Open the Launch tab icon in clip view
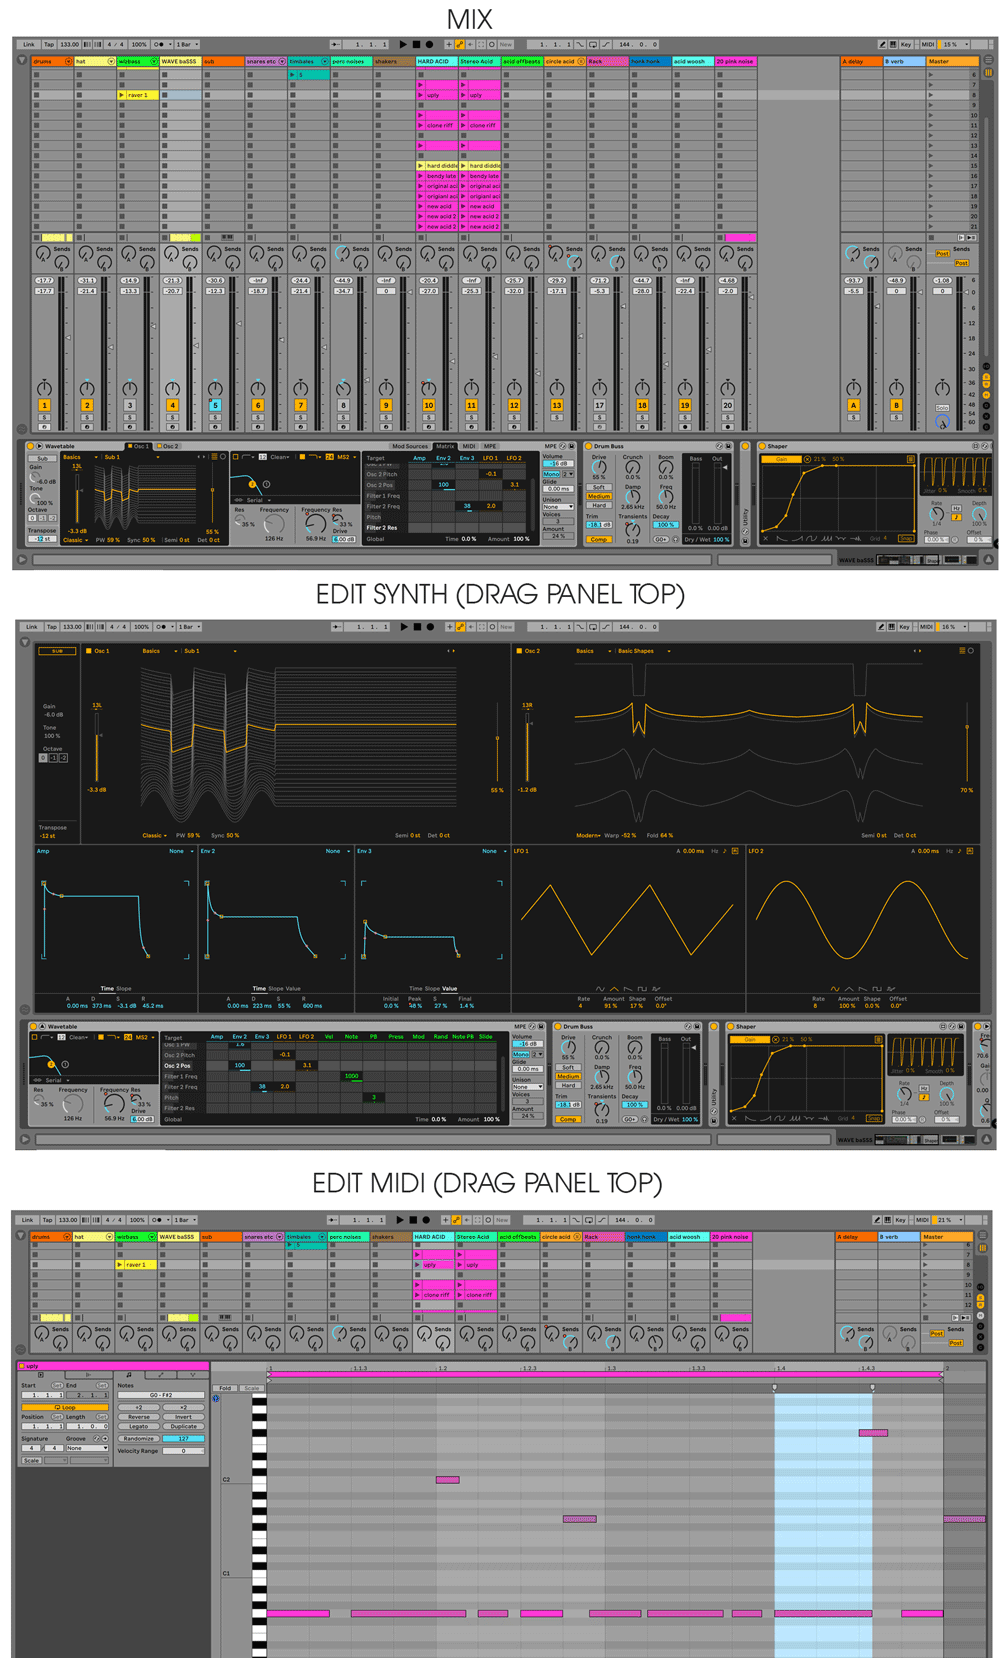 click(88, 1375)
